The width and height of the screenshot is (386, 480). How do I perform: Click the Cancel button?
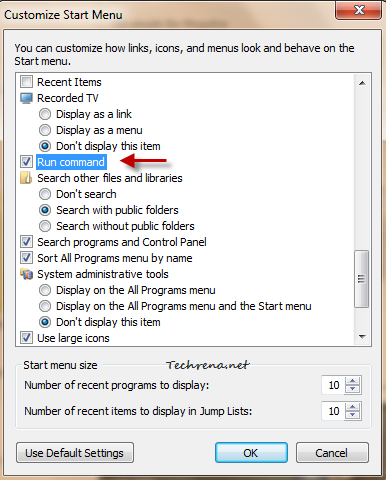332,453
